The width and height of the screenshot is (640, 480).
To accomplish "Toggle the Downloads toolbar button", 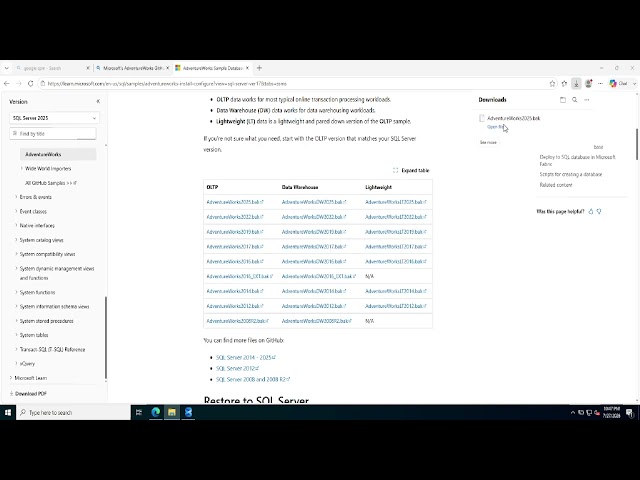I will point(576,83).
